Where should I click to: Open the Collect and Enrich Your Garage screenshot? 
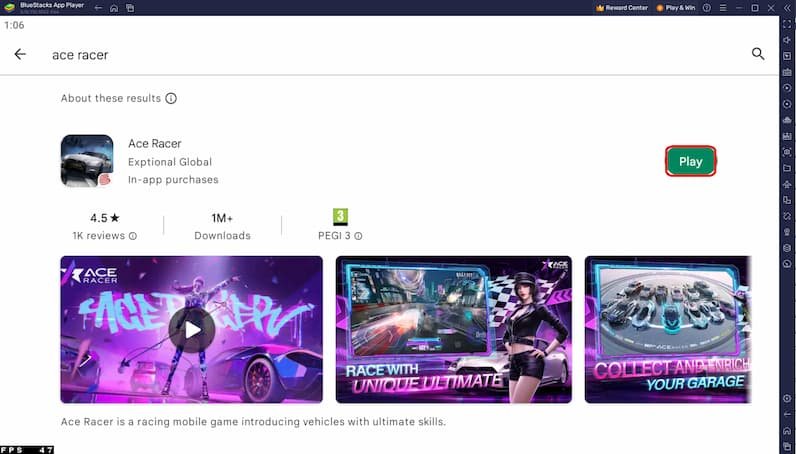[x=667, y=329]
